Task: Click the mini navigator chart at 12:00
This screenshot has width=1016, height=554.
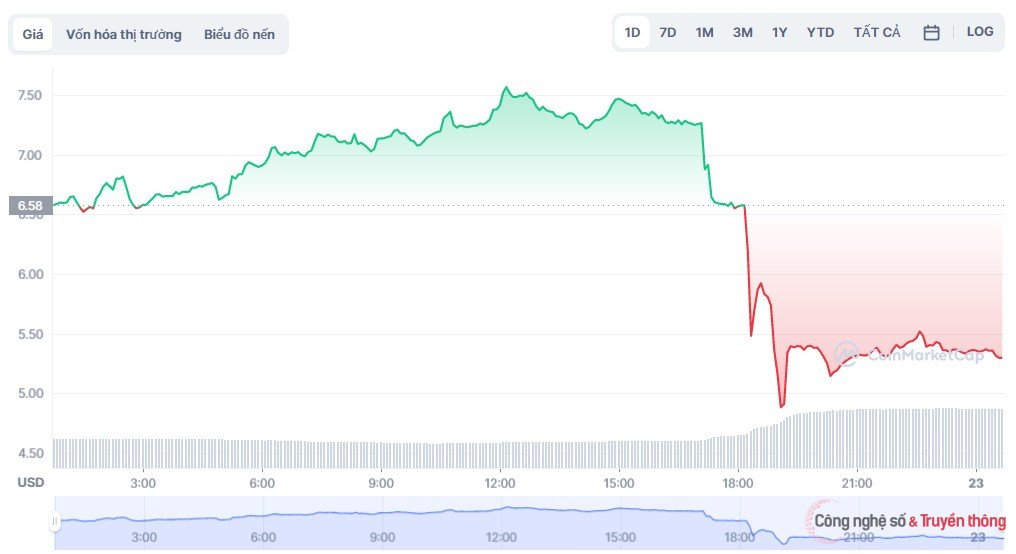Action: pos(500,515)
